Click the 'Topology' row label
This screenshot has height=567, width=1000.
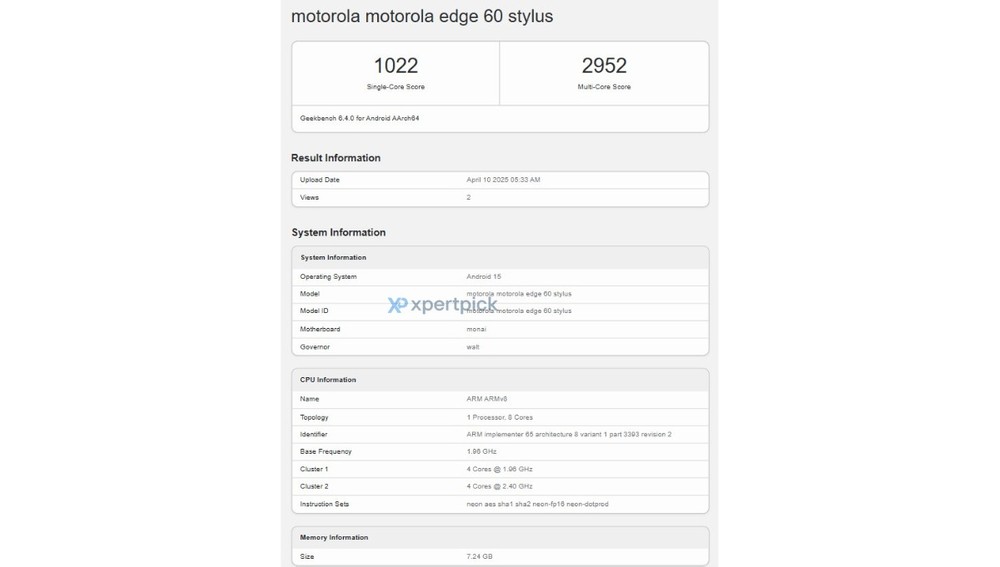(x=314, y=417)
